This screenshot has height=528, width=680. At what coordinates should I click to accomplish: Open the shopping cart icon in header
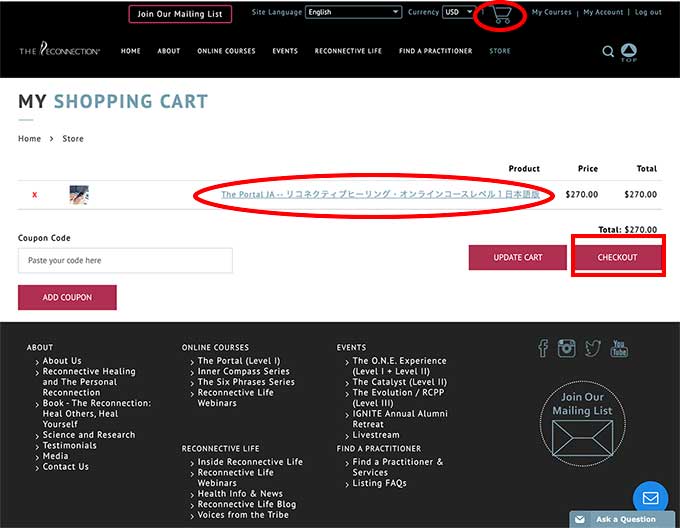(x=501, y=15)
